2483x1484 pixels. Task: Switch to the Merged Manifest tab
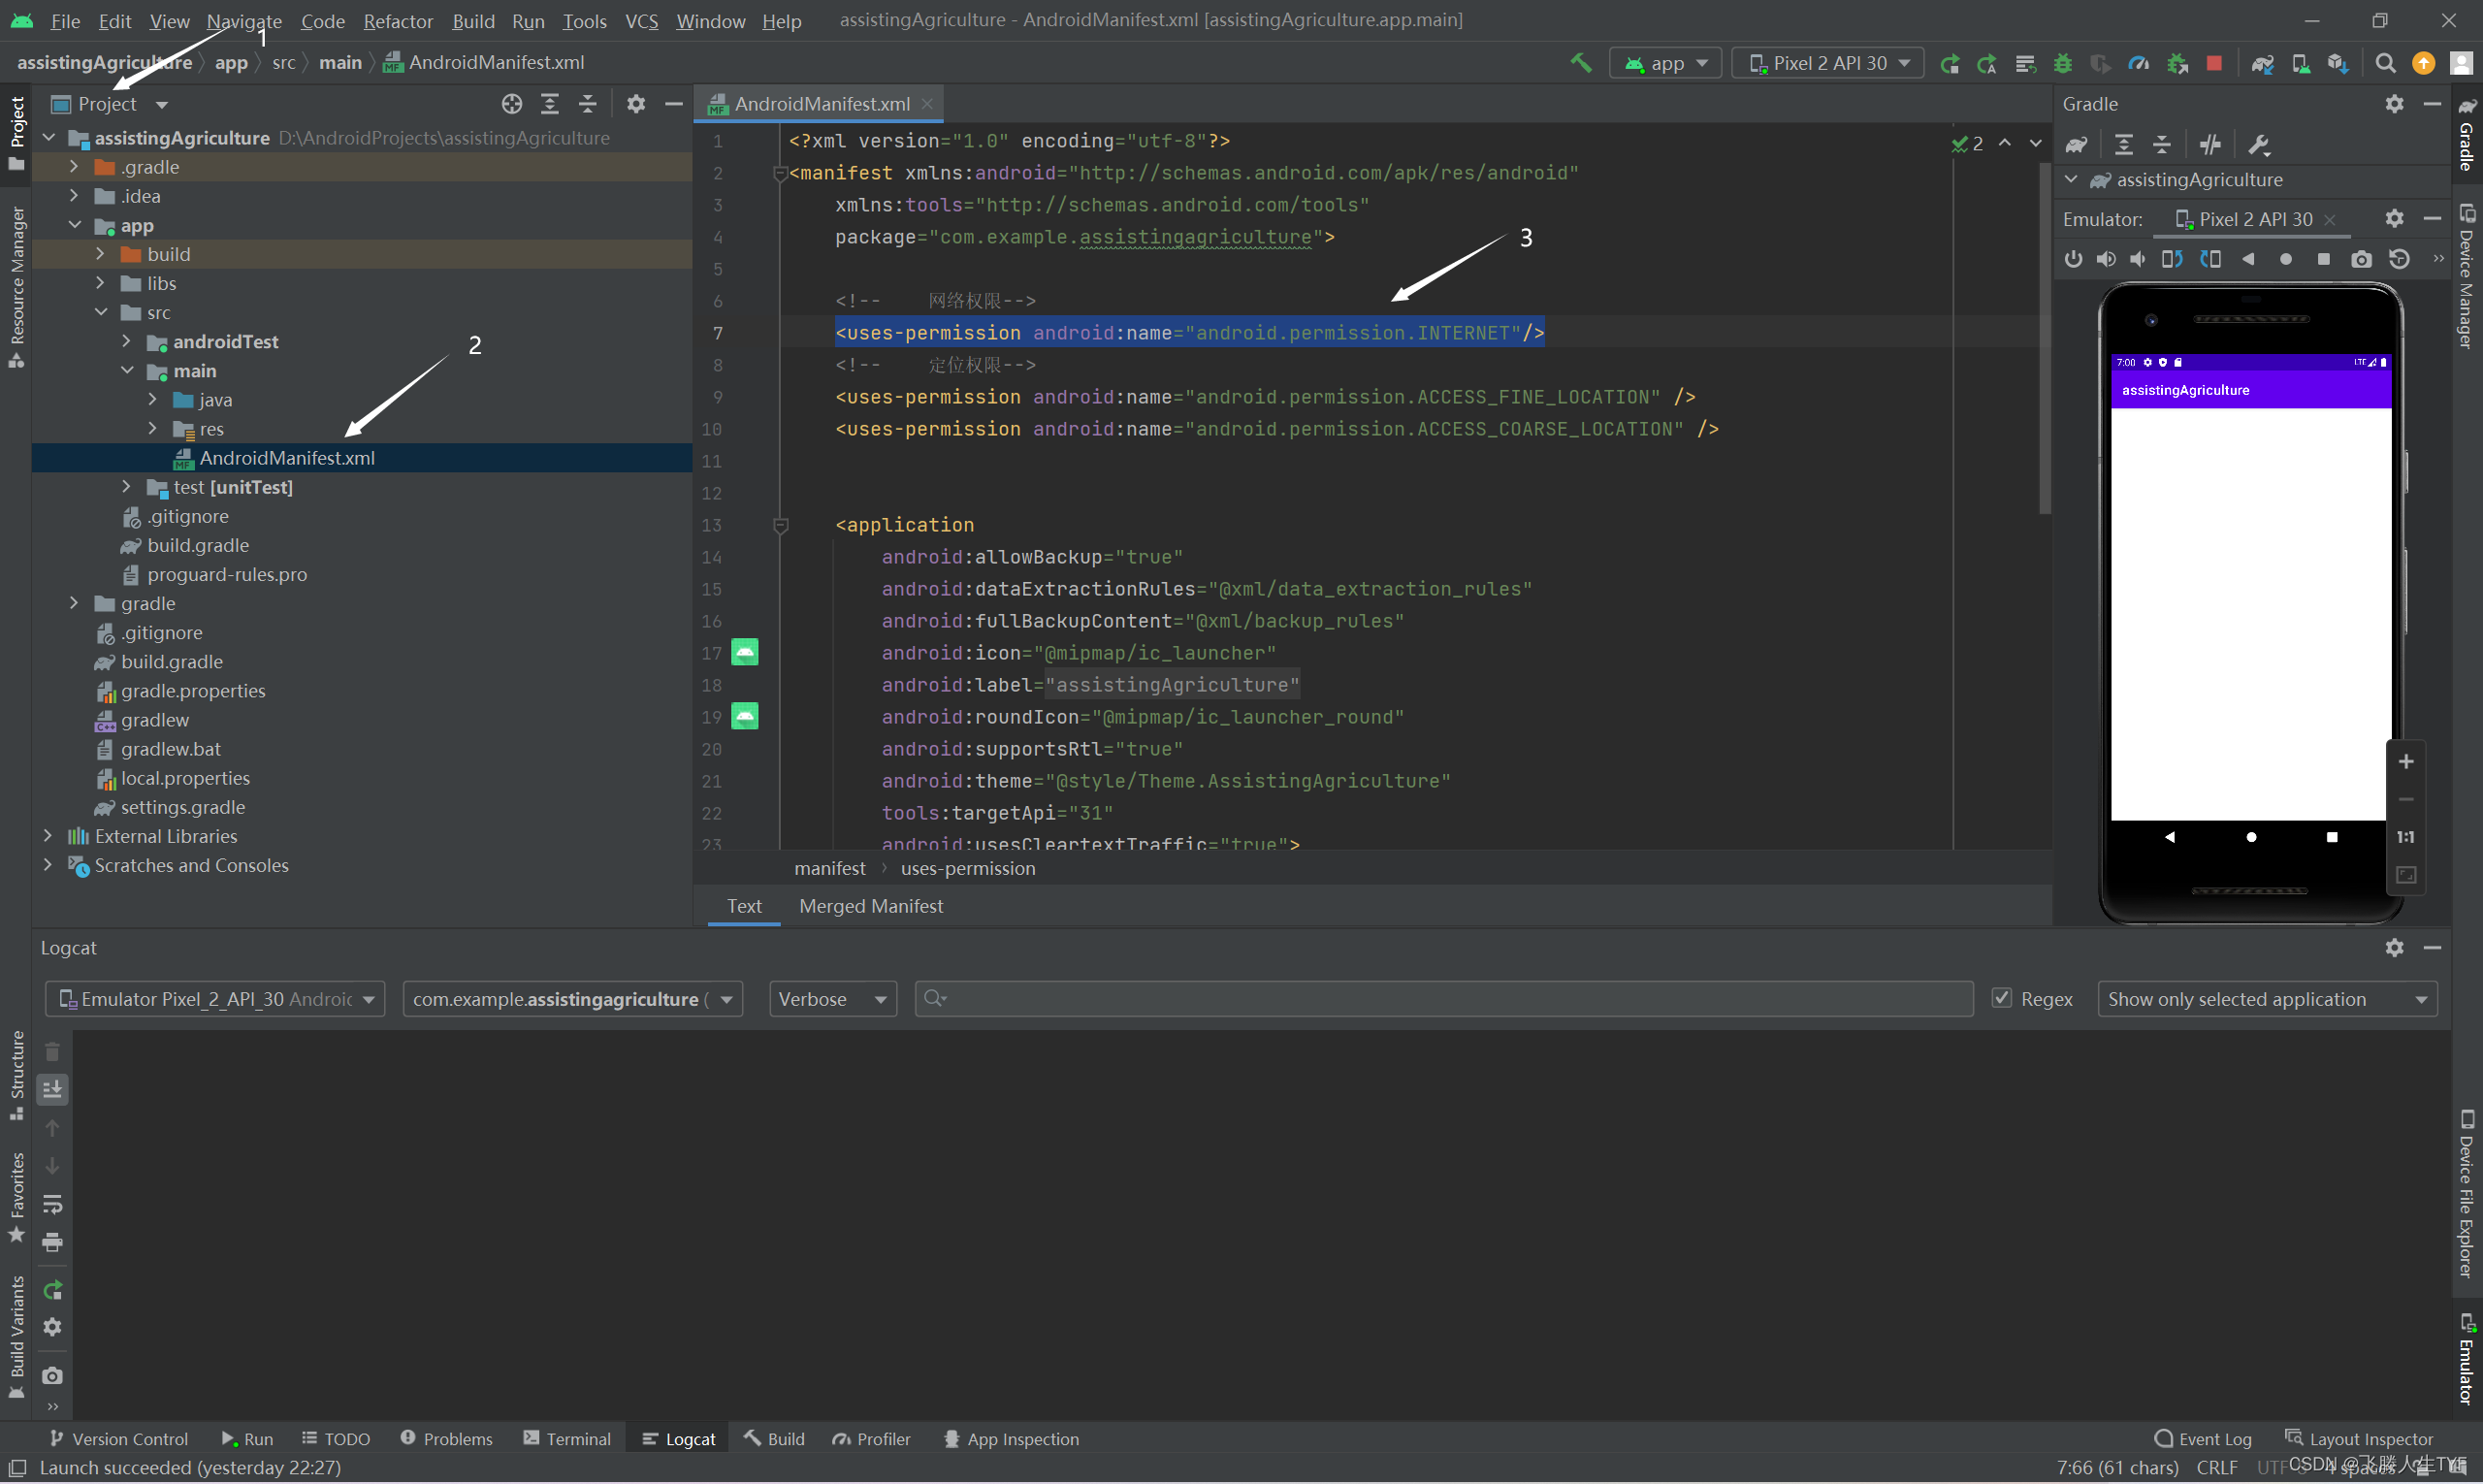click(x=870, y=906)
